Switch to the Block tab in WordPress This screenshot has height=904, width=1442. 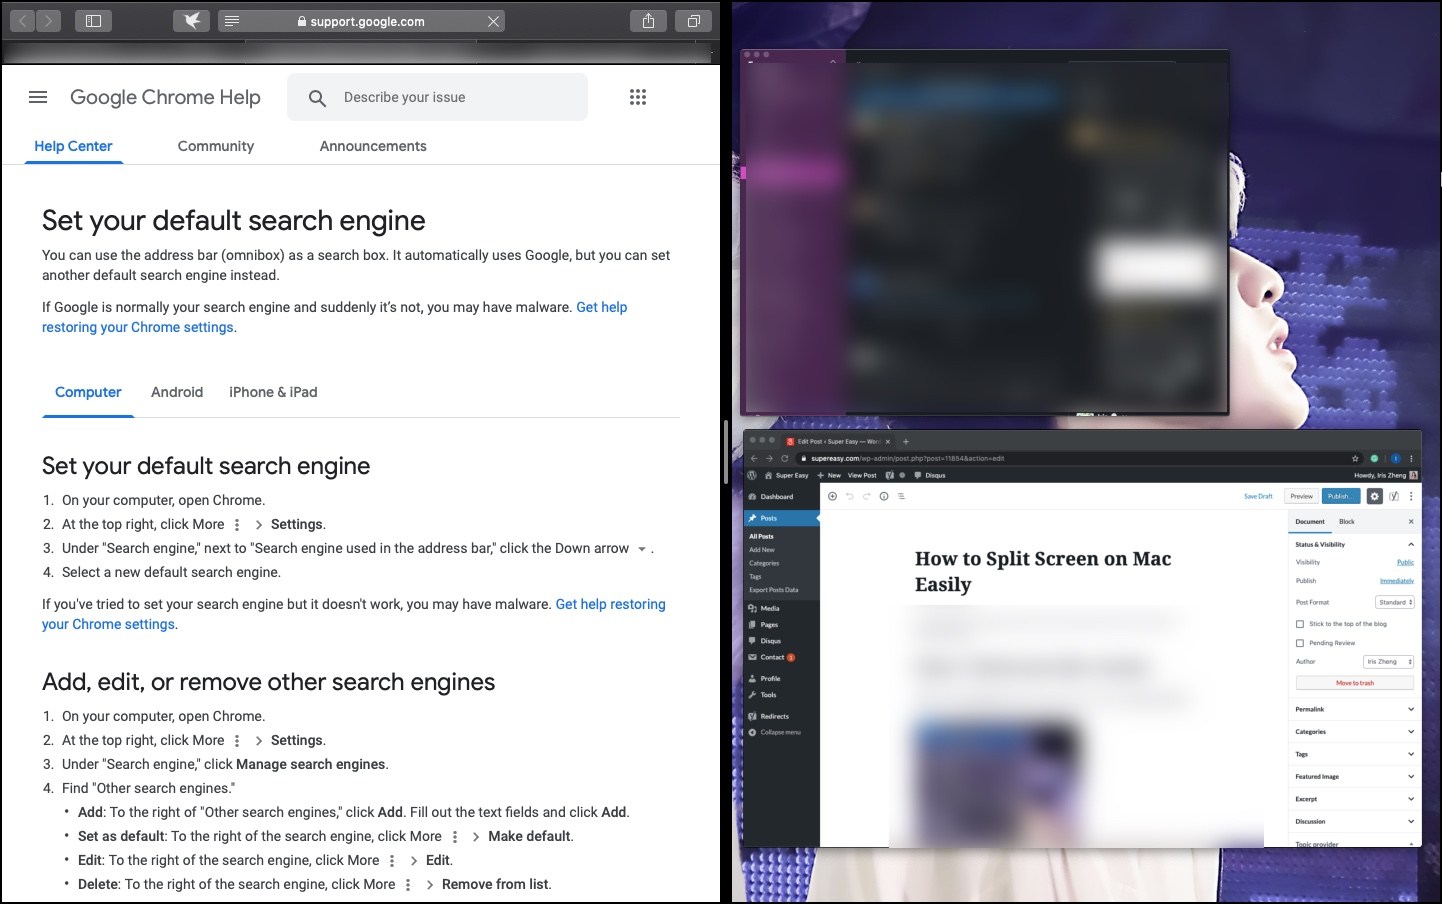1347,521
